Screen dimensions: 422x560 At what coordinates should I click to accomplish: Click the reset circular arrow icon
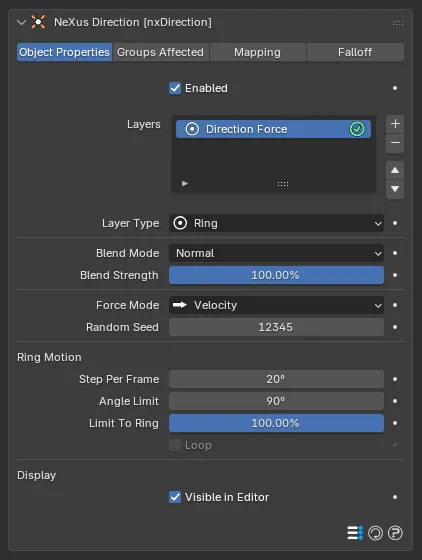coord(375,533)
